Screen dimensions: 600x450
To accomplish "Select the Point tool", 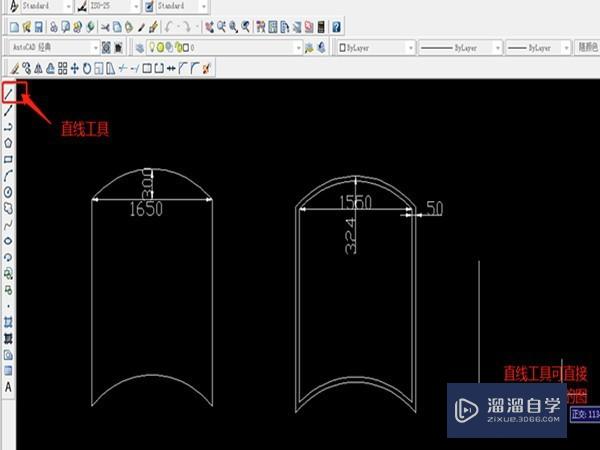I will click(x=8, y=306).
